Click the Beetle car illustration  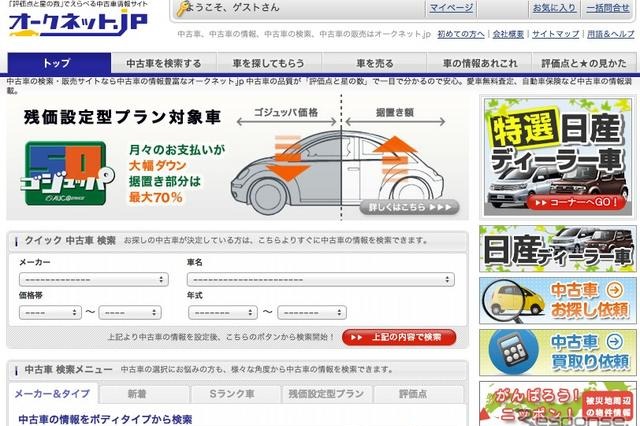click(x=338, y=173)
